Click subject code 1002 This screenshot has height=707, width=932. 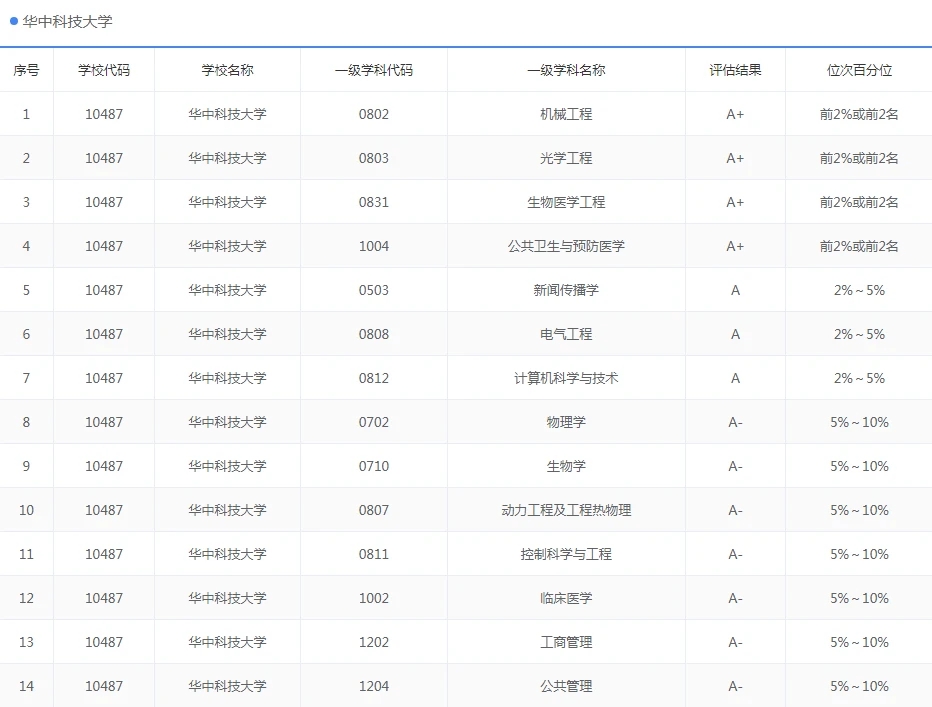pos(374,598)
